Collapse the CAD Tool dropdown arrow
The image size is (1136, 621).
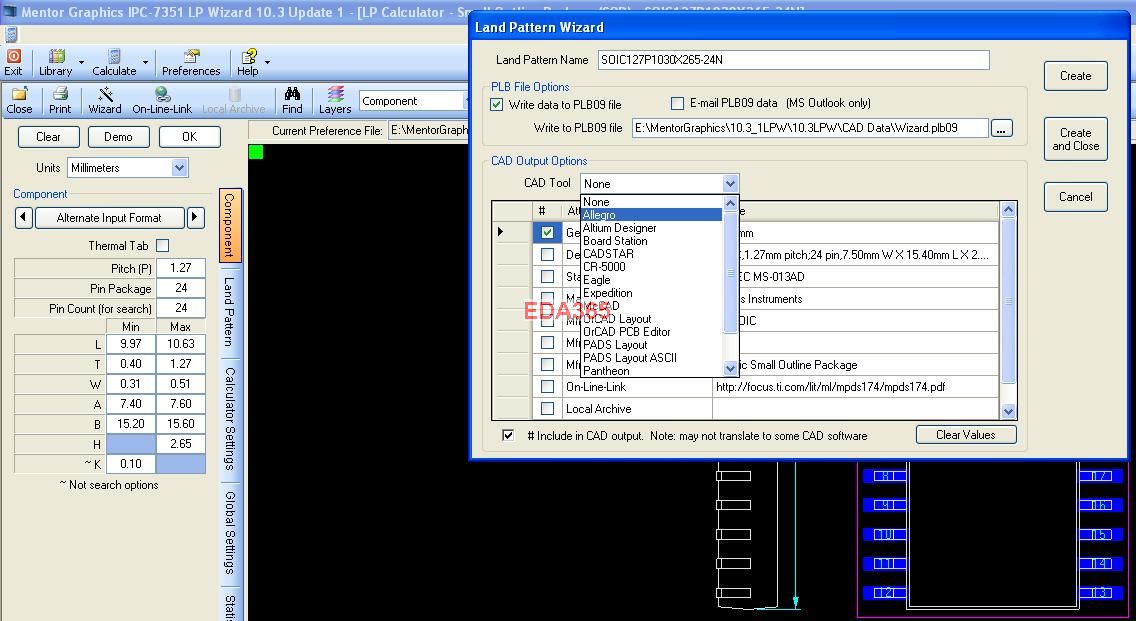(730, 183)
